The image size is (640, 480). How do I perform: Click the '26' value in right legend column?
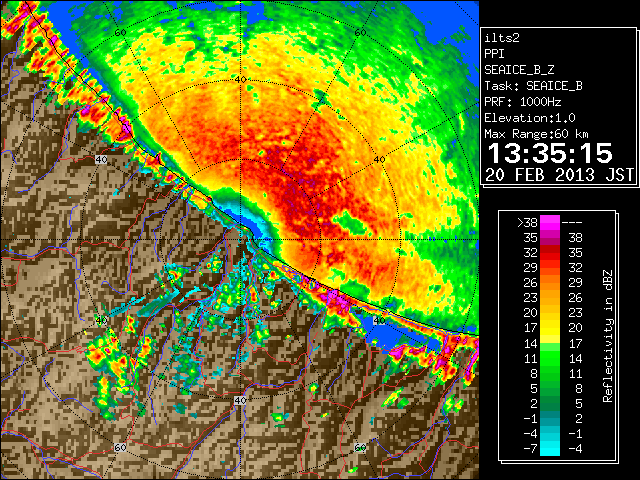coord(575,298)
